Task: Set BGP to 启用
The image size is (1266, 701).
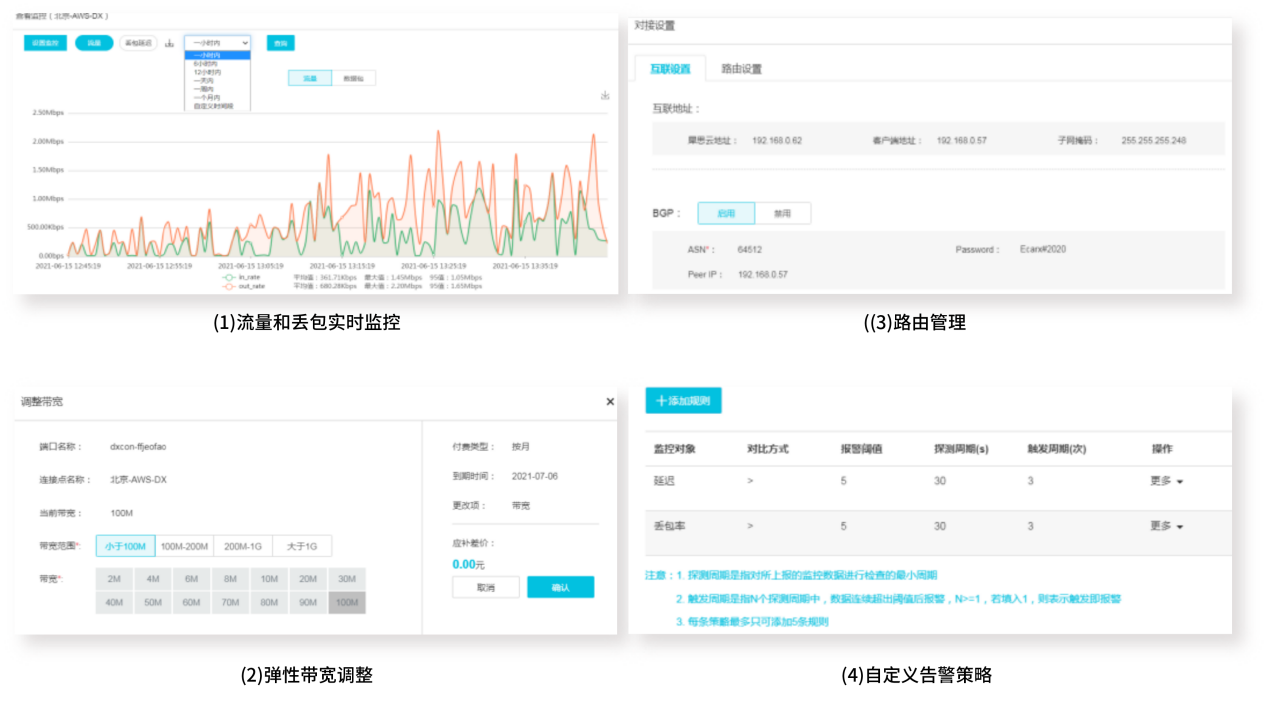Action: click(726, 213)
